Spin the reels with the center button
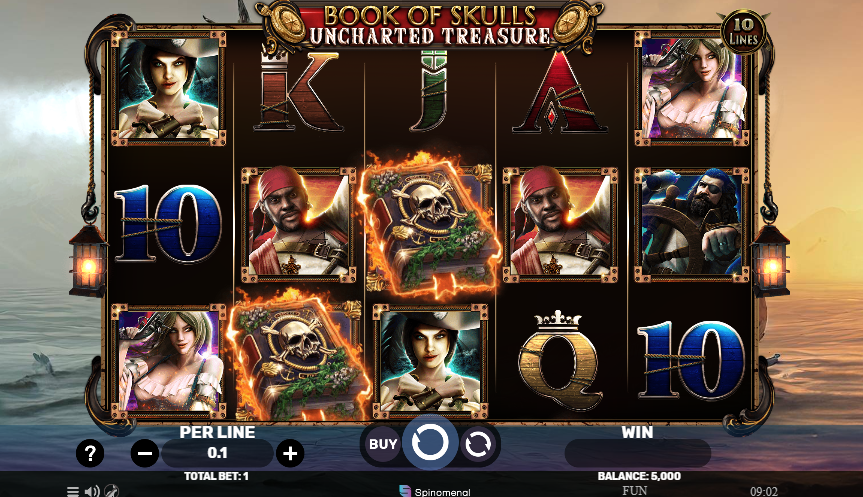Screen dimensions: 863x497 430,443
